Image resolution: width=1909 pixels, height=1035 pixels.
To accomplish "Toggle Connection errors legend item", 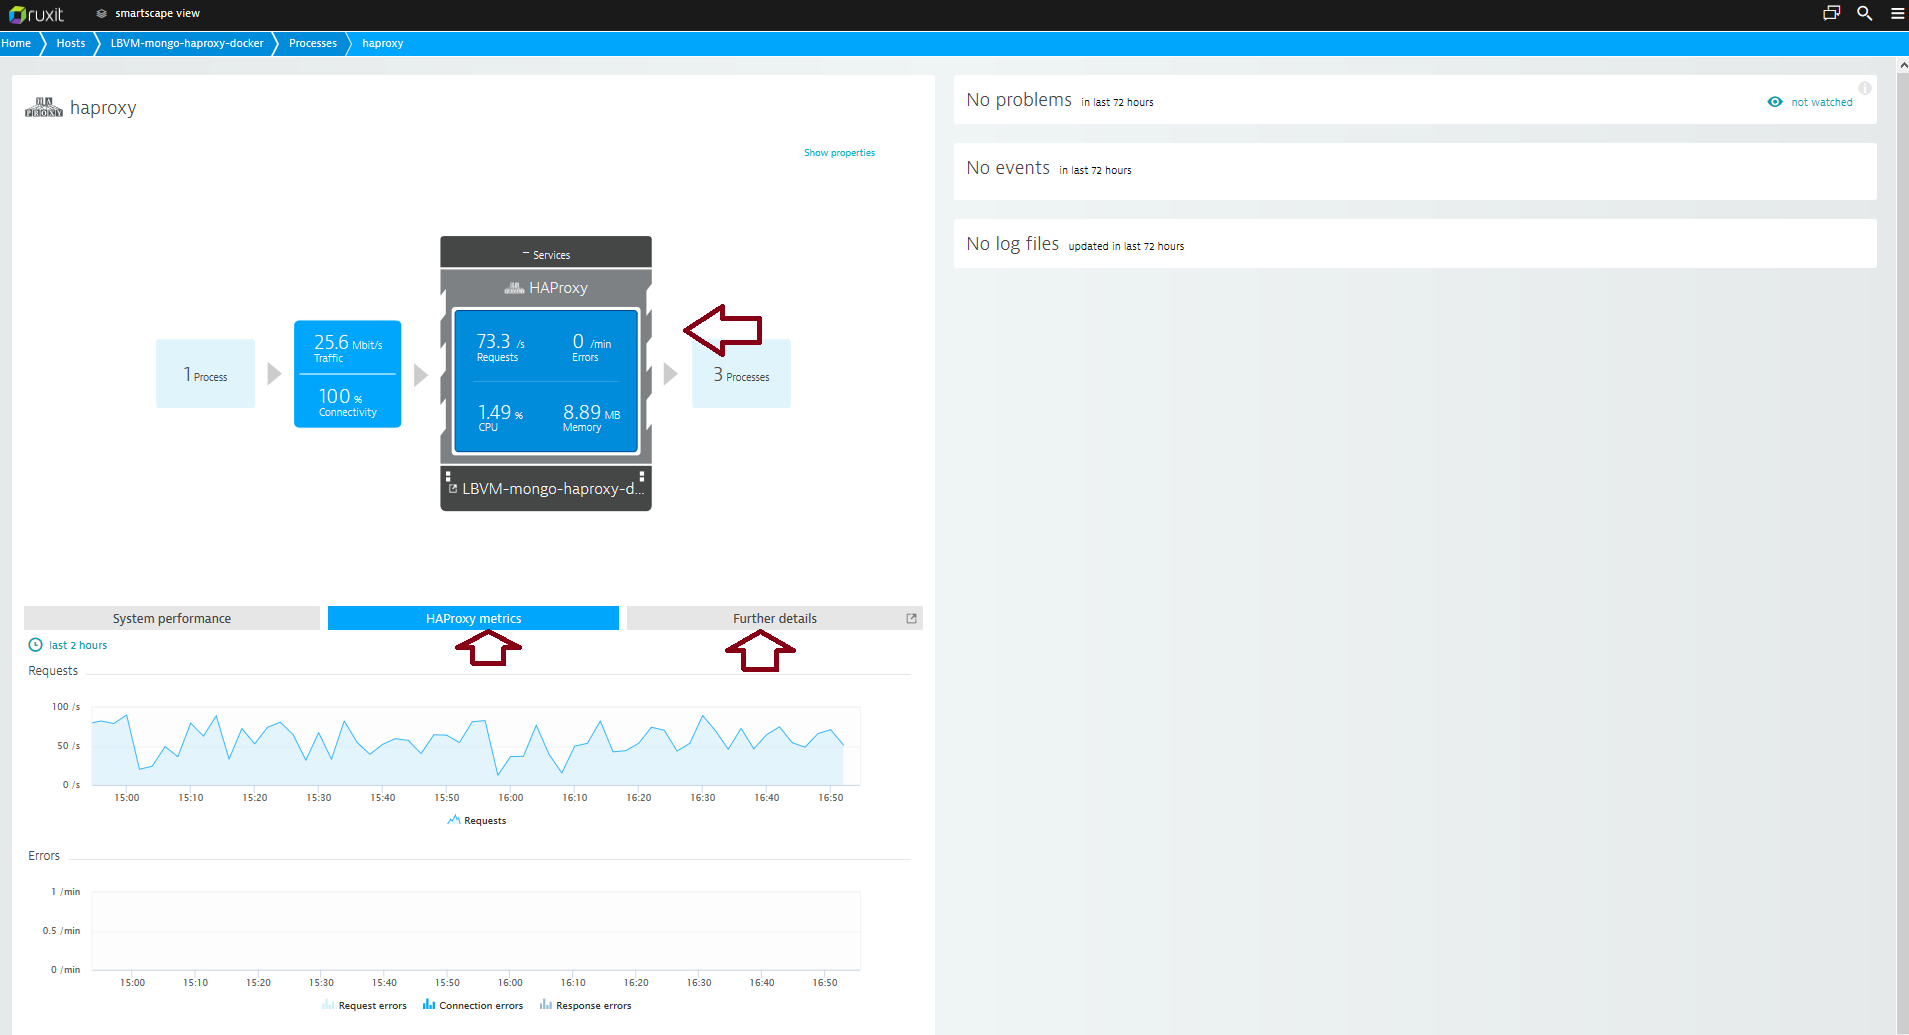I will pos(473,1006).
